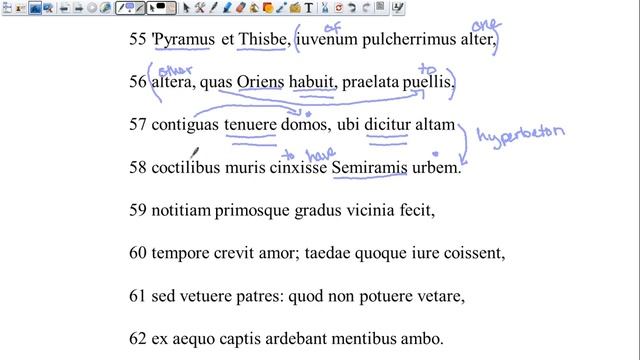The height and width of the screenshot is (360, 640).
Task: Select the blue Highlighter tool
Action: click(227, 8)
